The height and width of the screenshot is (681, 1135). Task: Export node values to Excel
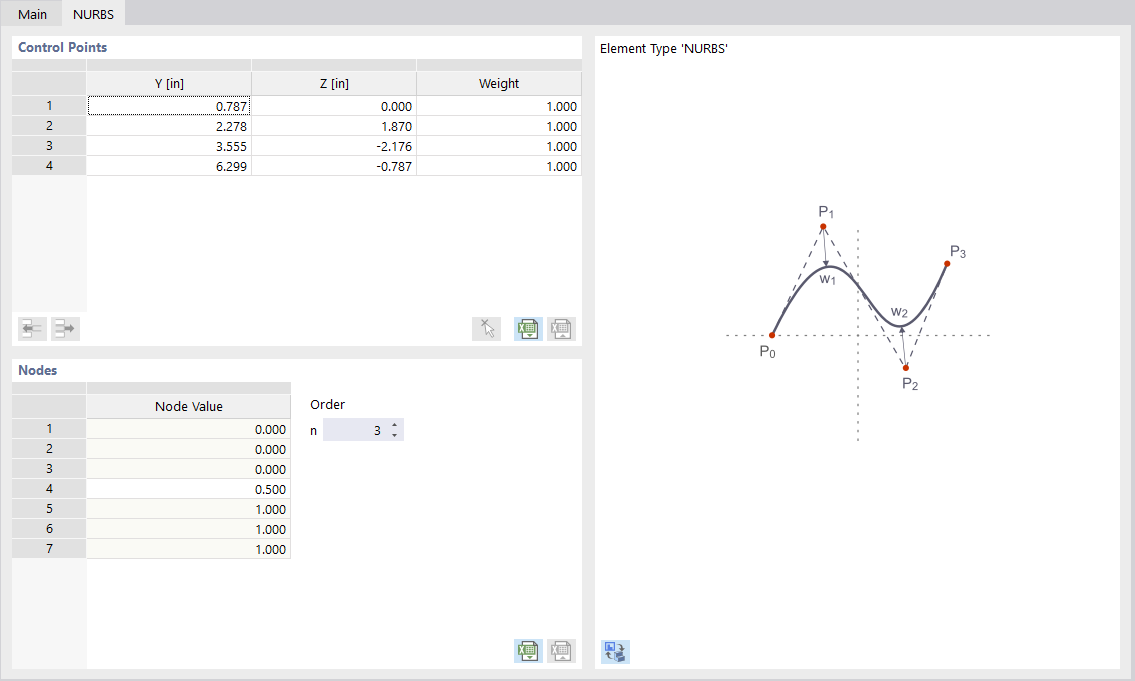pos(561,650)
